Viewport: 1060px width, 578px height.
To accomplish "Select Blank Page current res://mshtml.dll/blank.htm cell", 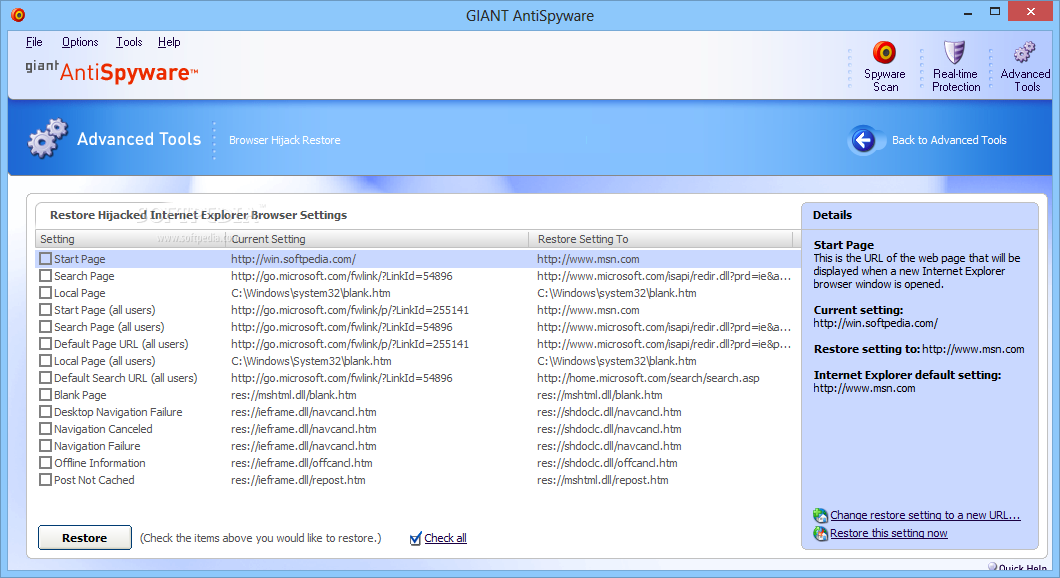I will (294, 395).
